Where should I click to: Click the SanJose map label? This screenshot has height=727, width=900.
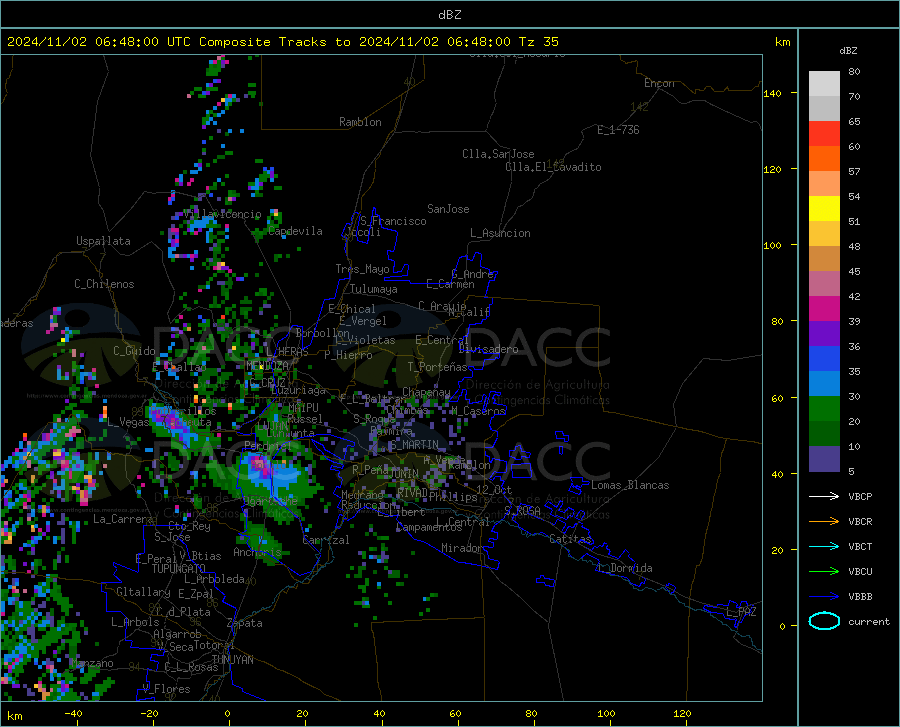pos(448,209)
